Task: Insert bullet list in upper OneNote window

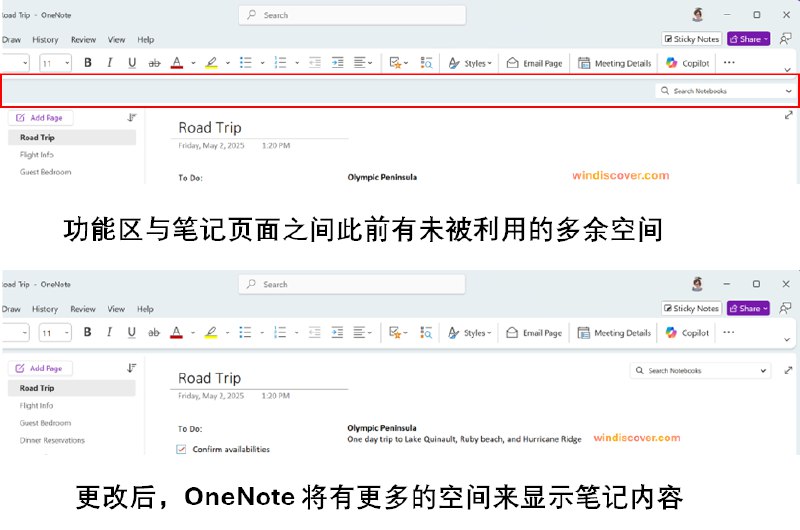Action: point(246,63)
